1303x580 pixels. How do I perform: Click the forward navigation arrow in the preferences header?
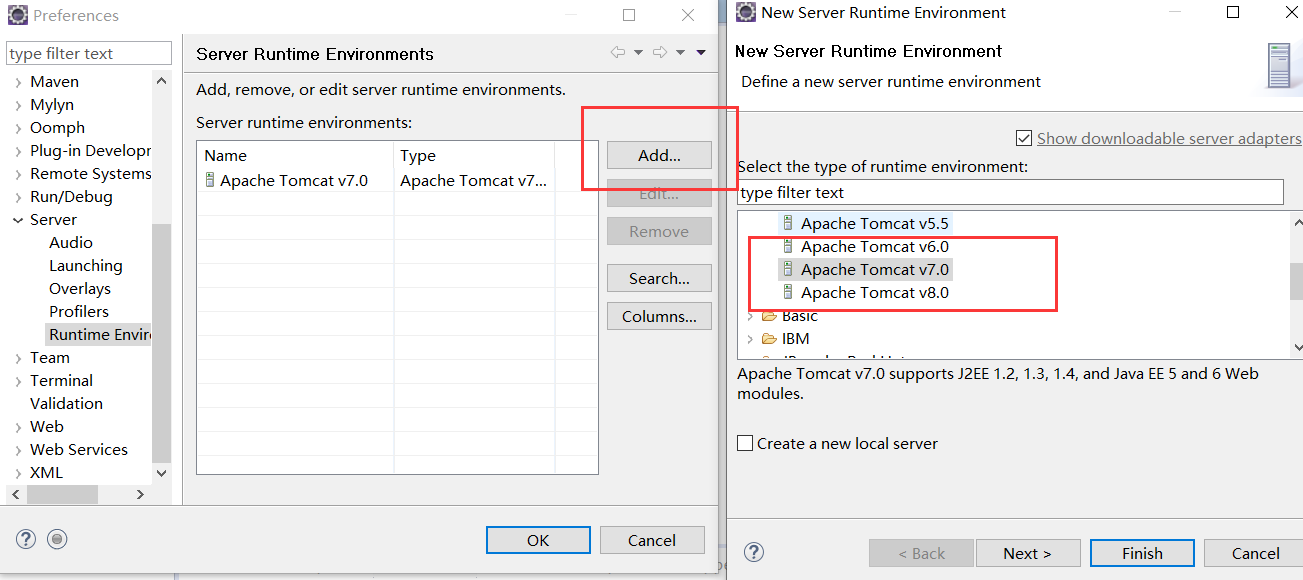tap(660, 52)
